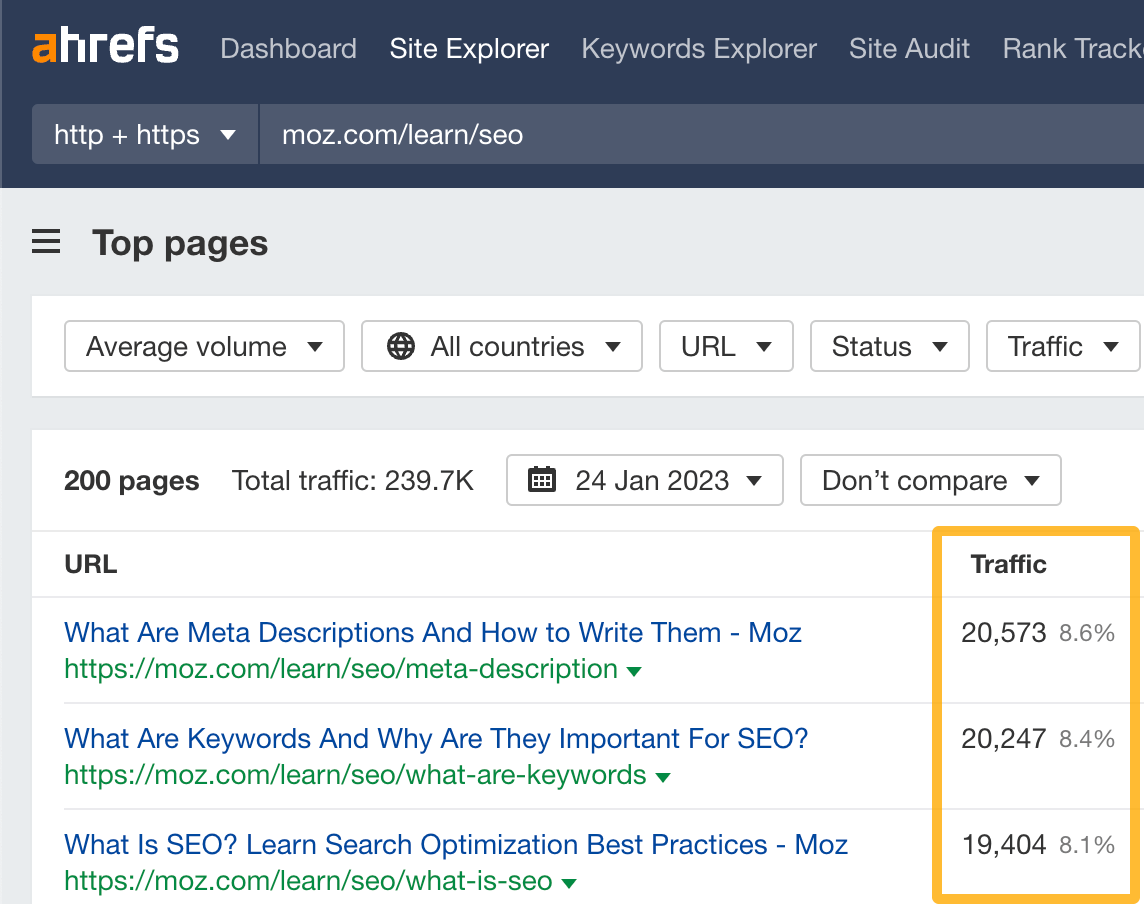Open the Don't compare dropdown
This screenshot has width=1144, height=906.
[930, 480]
